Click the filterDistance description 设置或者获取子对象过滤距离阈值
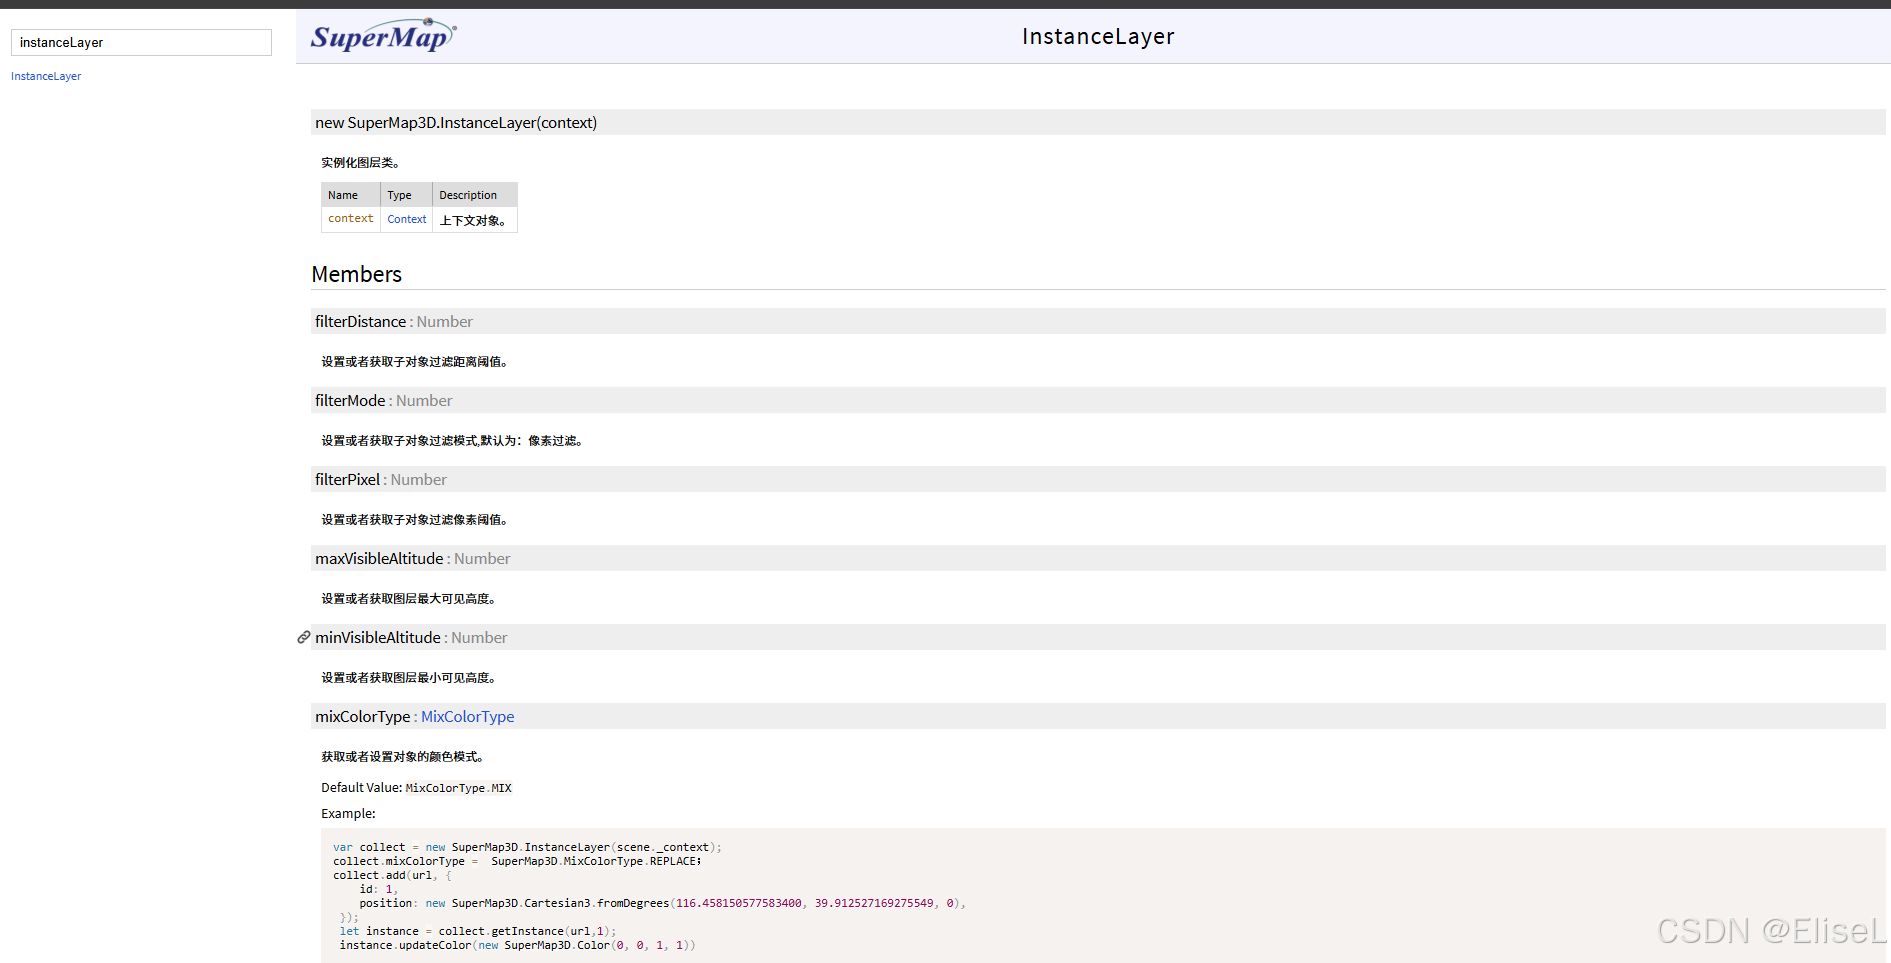Screen dimensions: 1891x963 [415, 361]
